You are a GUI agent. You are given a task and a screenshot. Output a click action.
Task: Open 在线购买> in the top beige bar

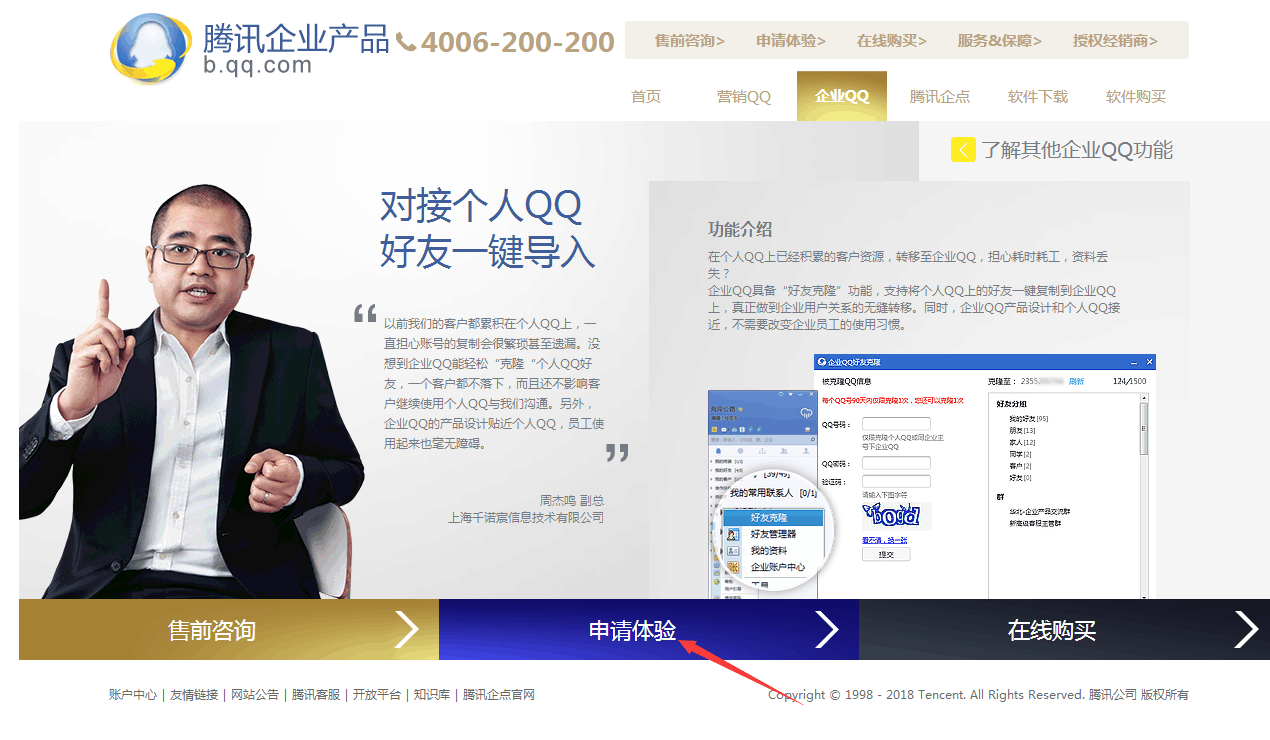coord(892,41)
